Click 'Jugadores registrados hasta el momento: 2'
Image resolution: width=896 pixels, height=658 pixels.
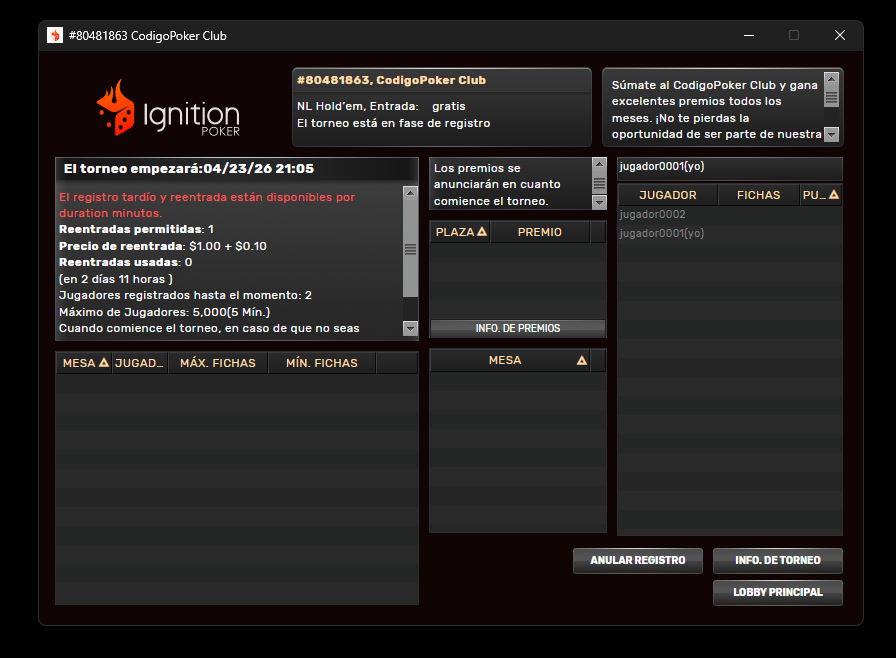point(185,295)
